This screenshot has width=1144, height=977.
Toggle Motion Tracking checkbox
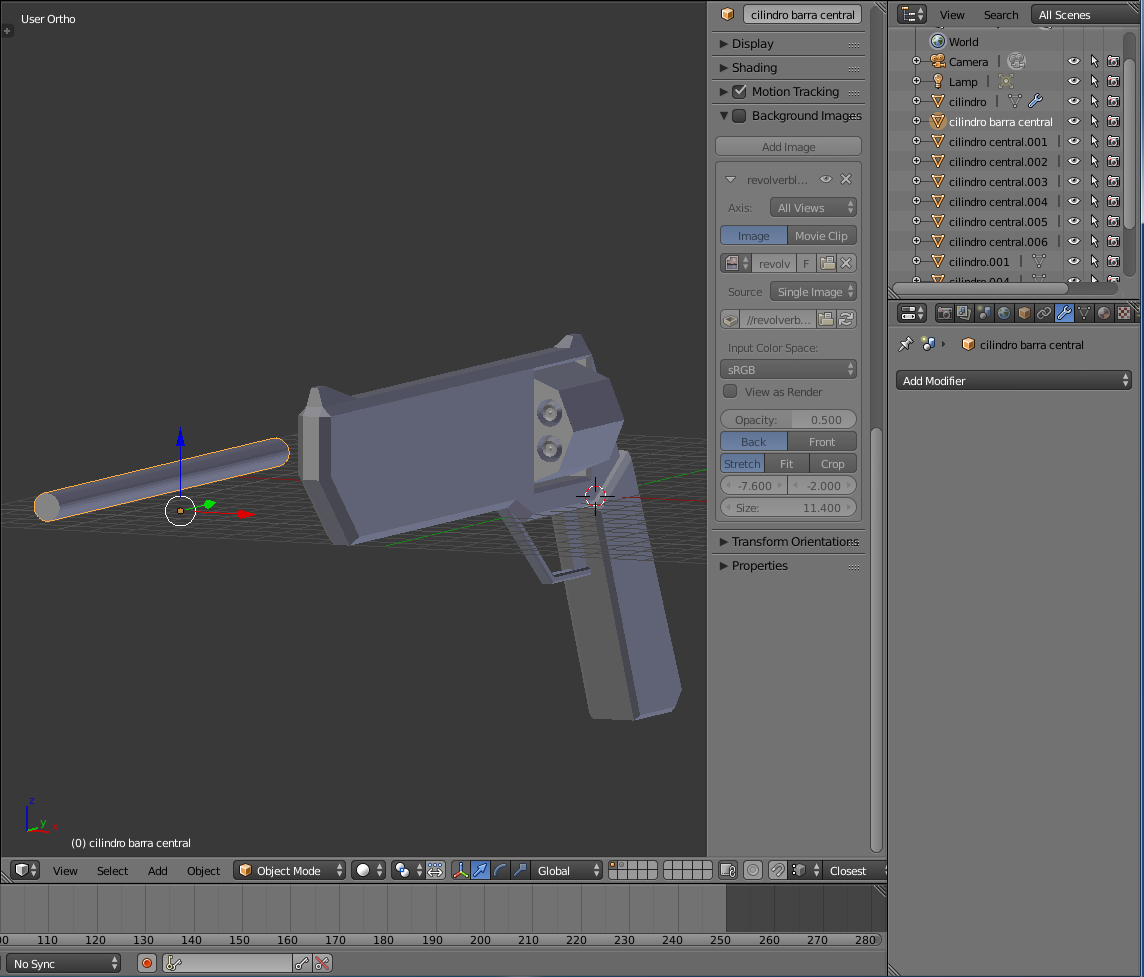[x=739, y=91]
